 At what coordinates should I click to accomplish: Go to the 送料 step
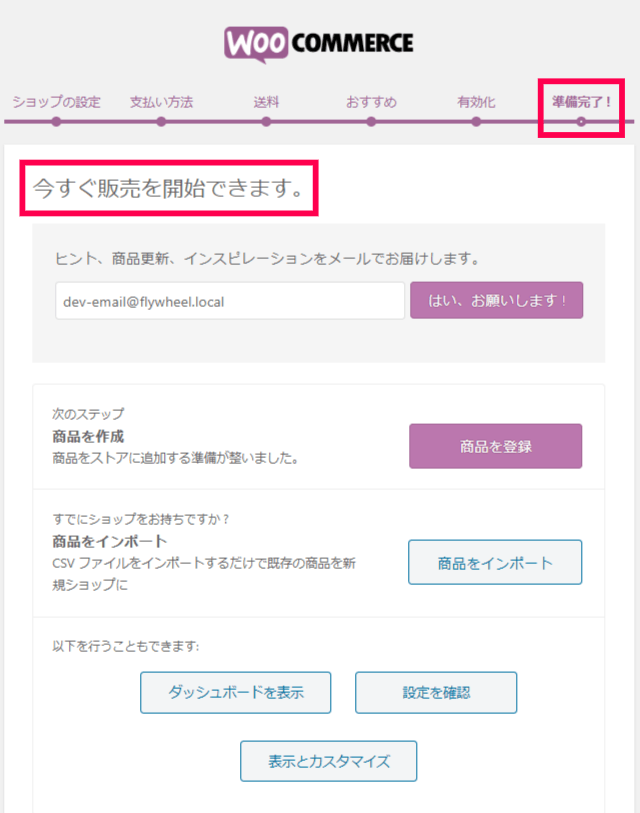point(266,102)
